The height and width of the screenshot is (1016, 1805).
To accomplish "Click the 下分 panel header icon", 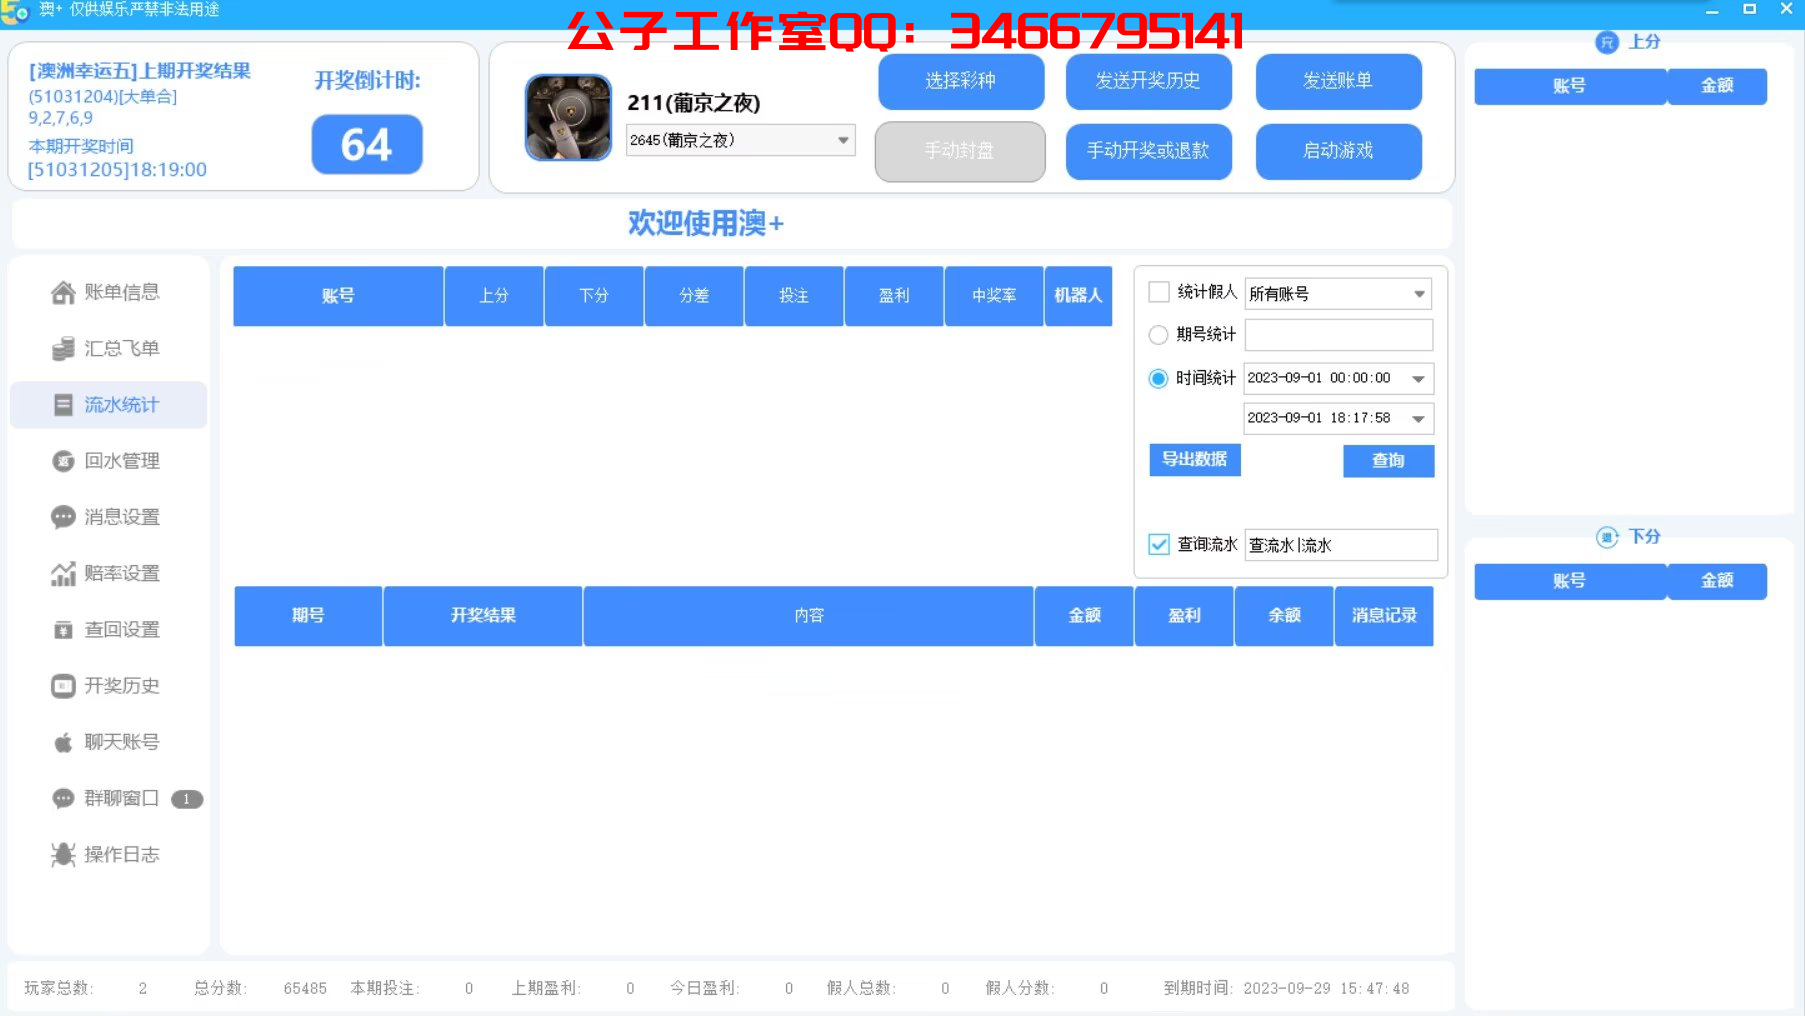I will [x=1607, y=537].
